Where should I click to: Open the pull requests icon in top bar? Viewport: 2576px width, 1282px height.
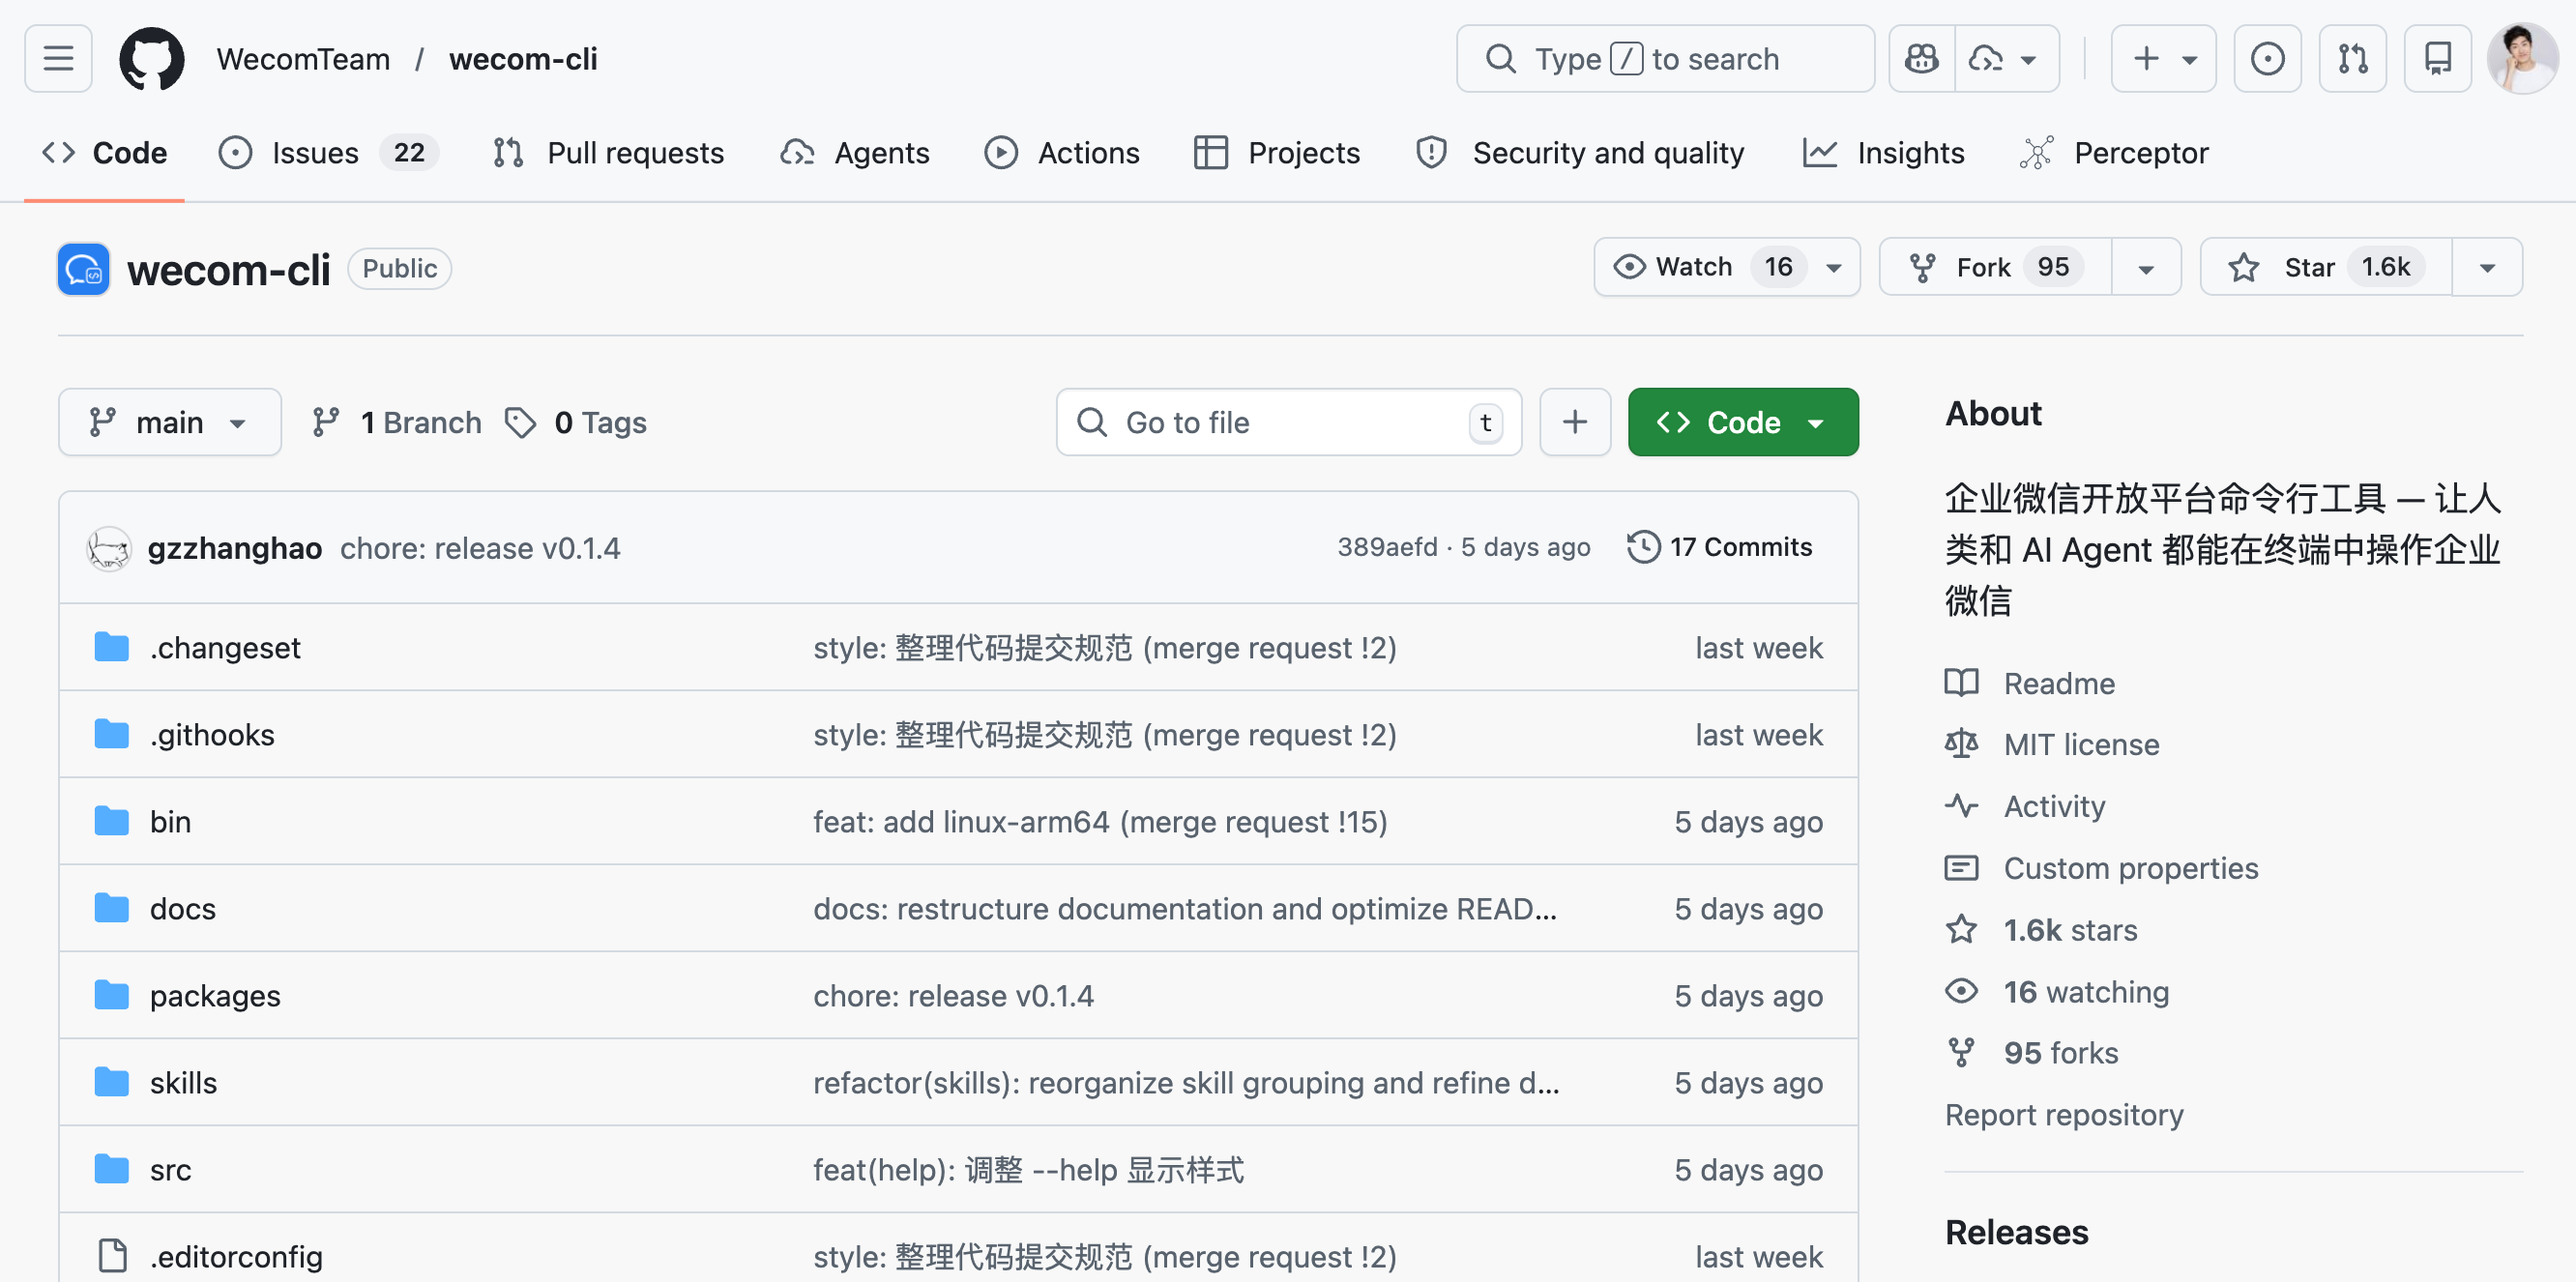point(2352,59)
